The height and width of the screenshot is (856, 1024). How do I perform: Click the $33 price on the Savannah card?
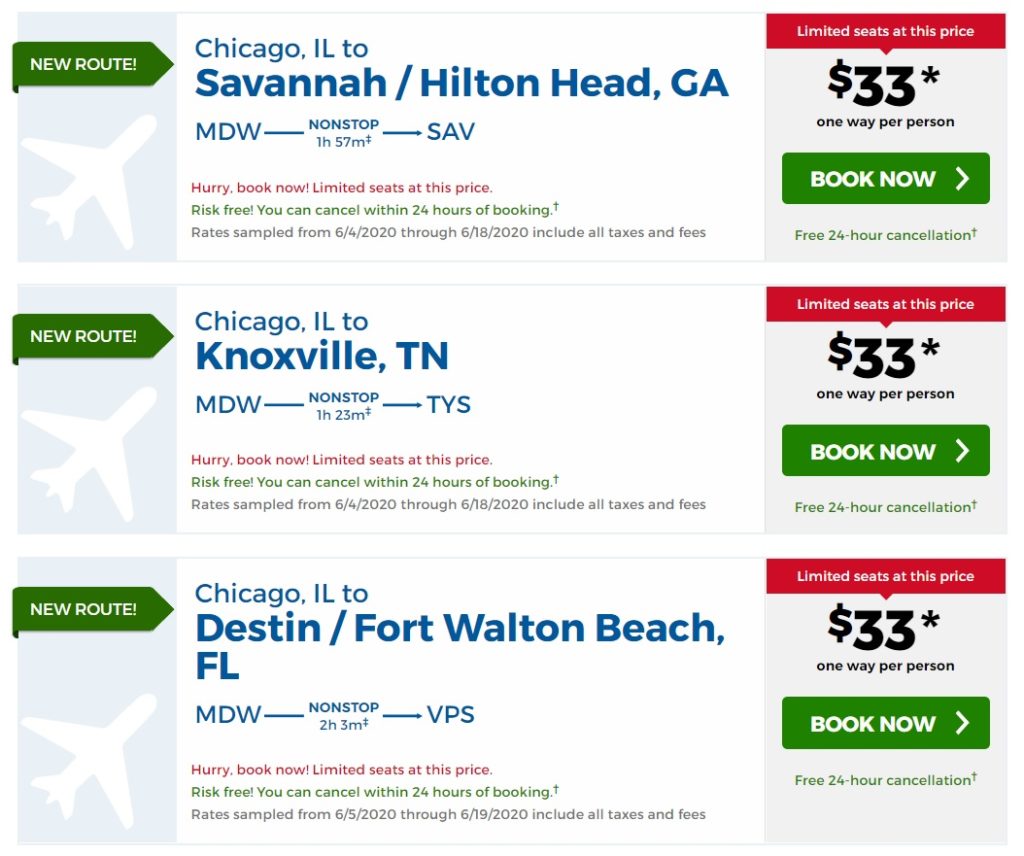(871, 84)
